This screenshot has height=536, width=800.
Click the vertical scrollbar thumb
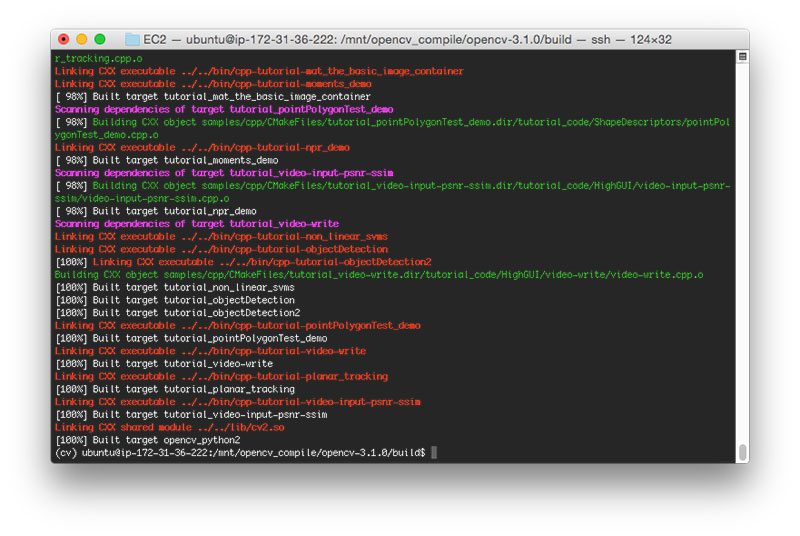(742, 452)
